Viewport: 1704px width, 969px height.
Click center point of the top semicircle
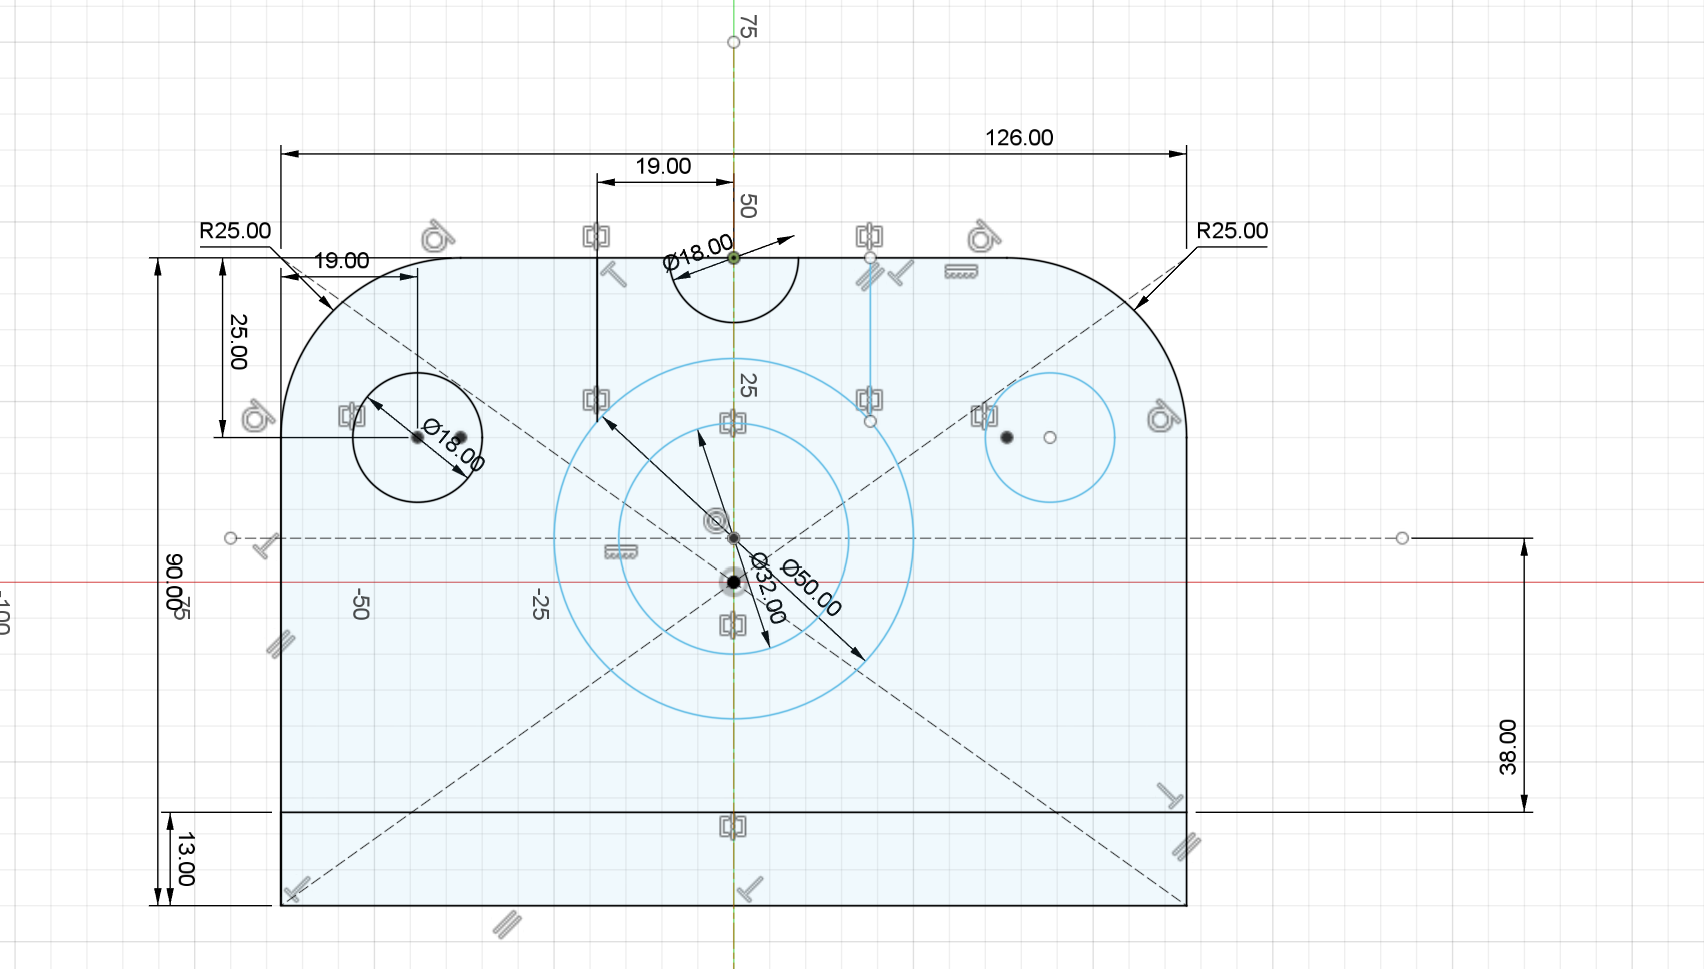coord(734,258)
